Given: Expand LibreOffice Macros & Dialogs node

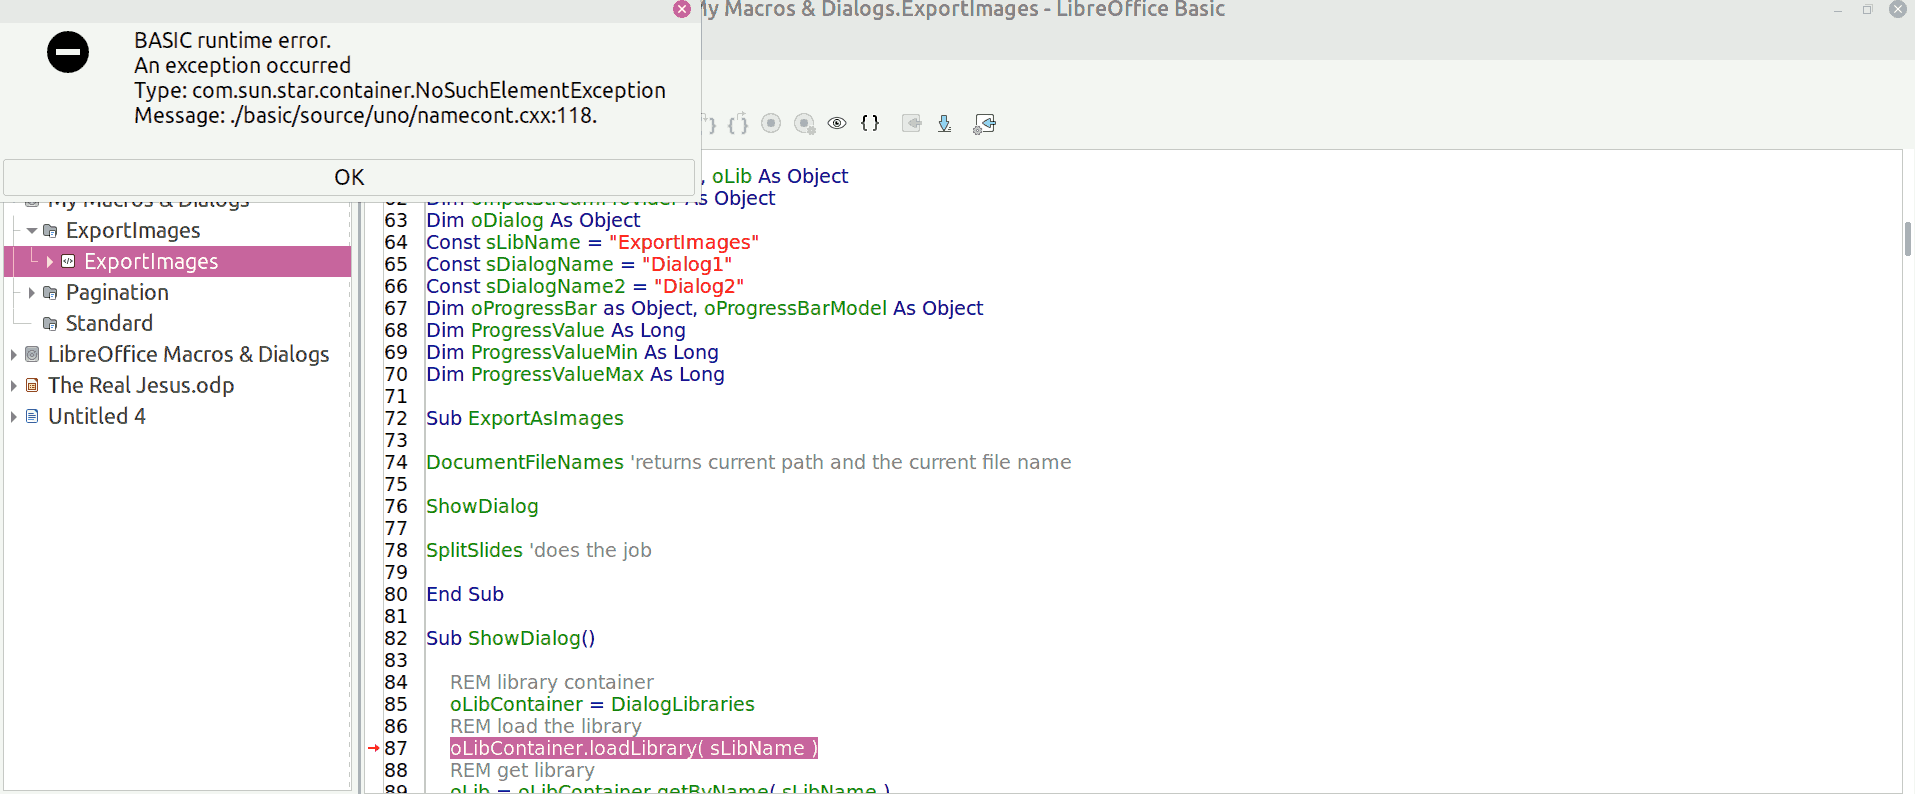Looking at the screenshot, I should point(14,355).
